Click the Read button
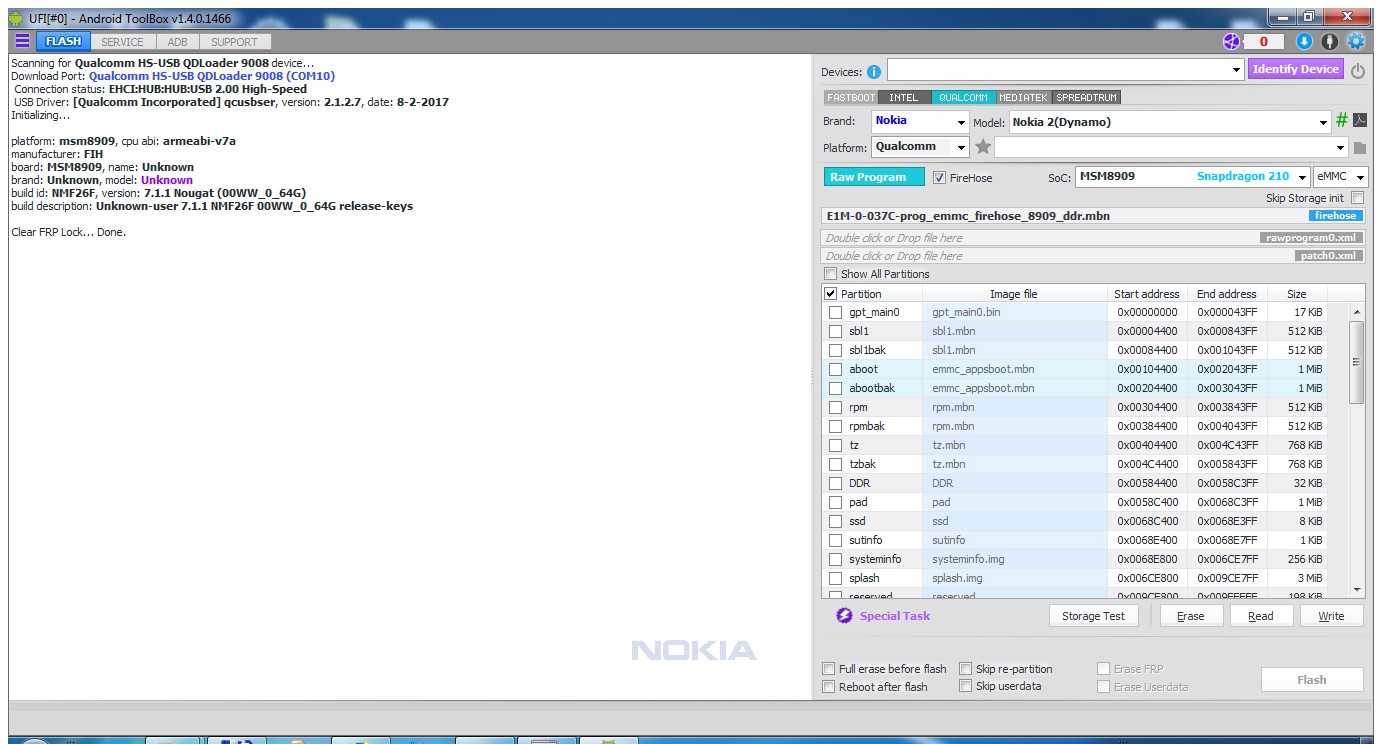Screen dimensions: 1382x744 tap(1261, 616)
